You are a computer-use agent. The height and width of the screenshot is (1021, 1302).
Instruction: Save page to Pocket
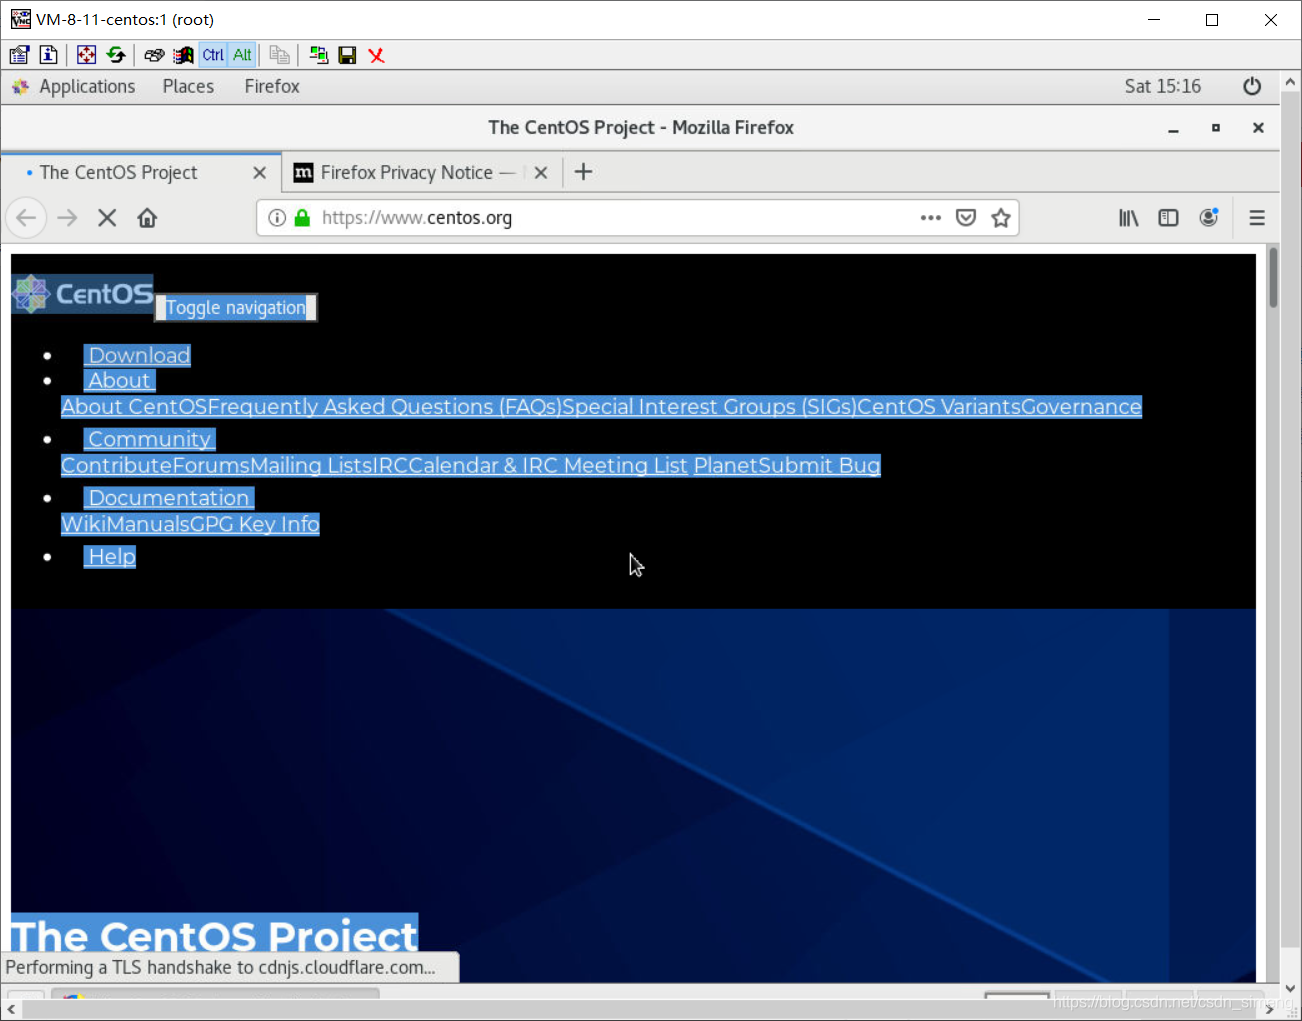tap(966, 218)
